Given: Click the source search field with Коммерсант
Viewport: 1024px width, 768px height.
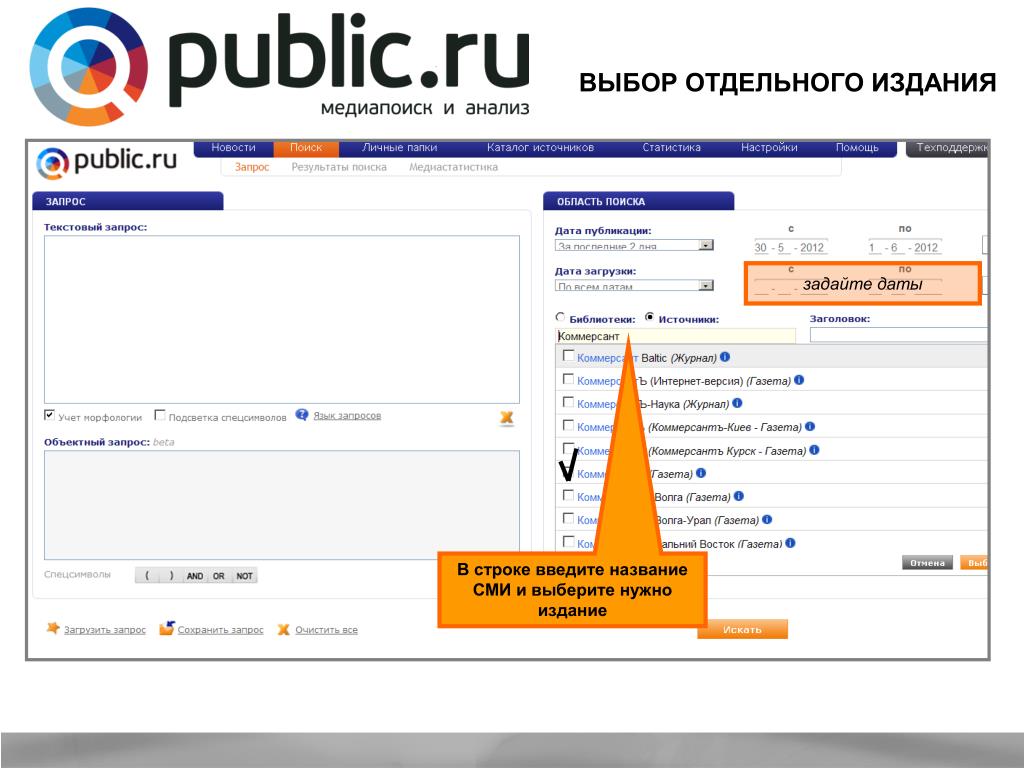Looking at the screenshot, I should tap(675, 336).
